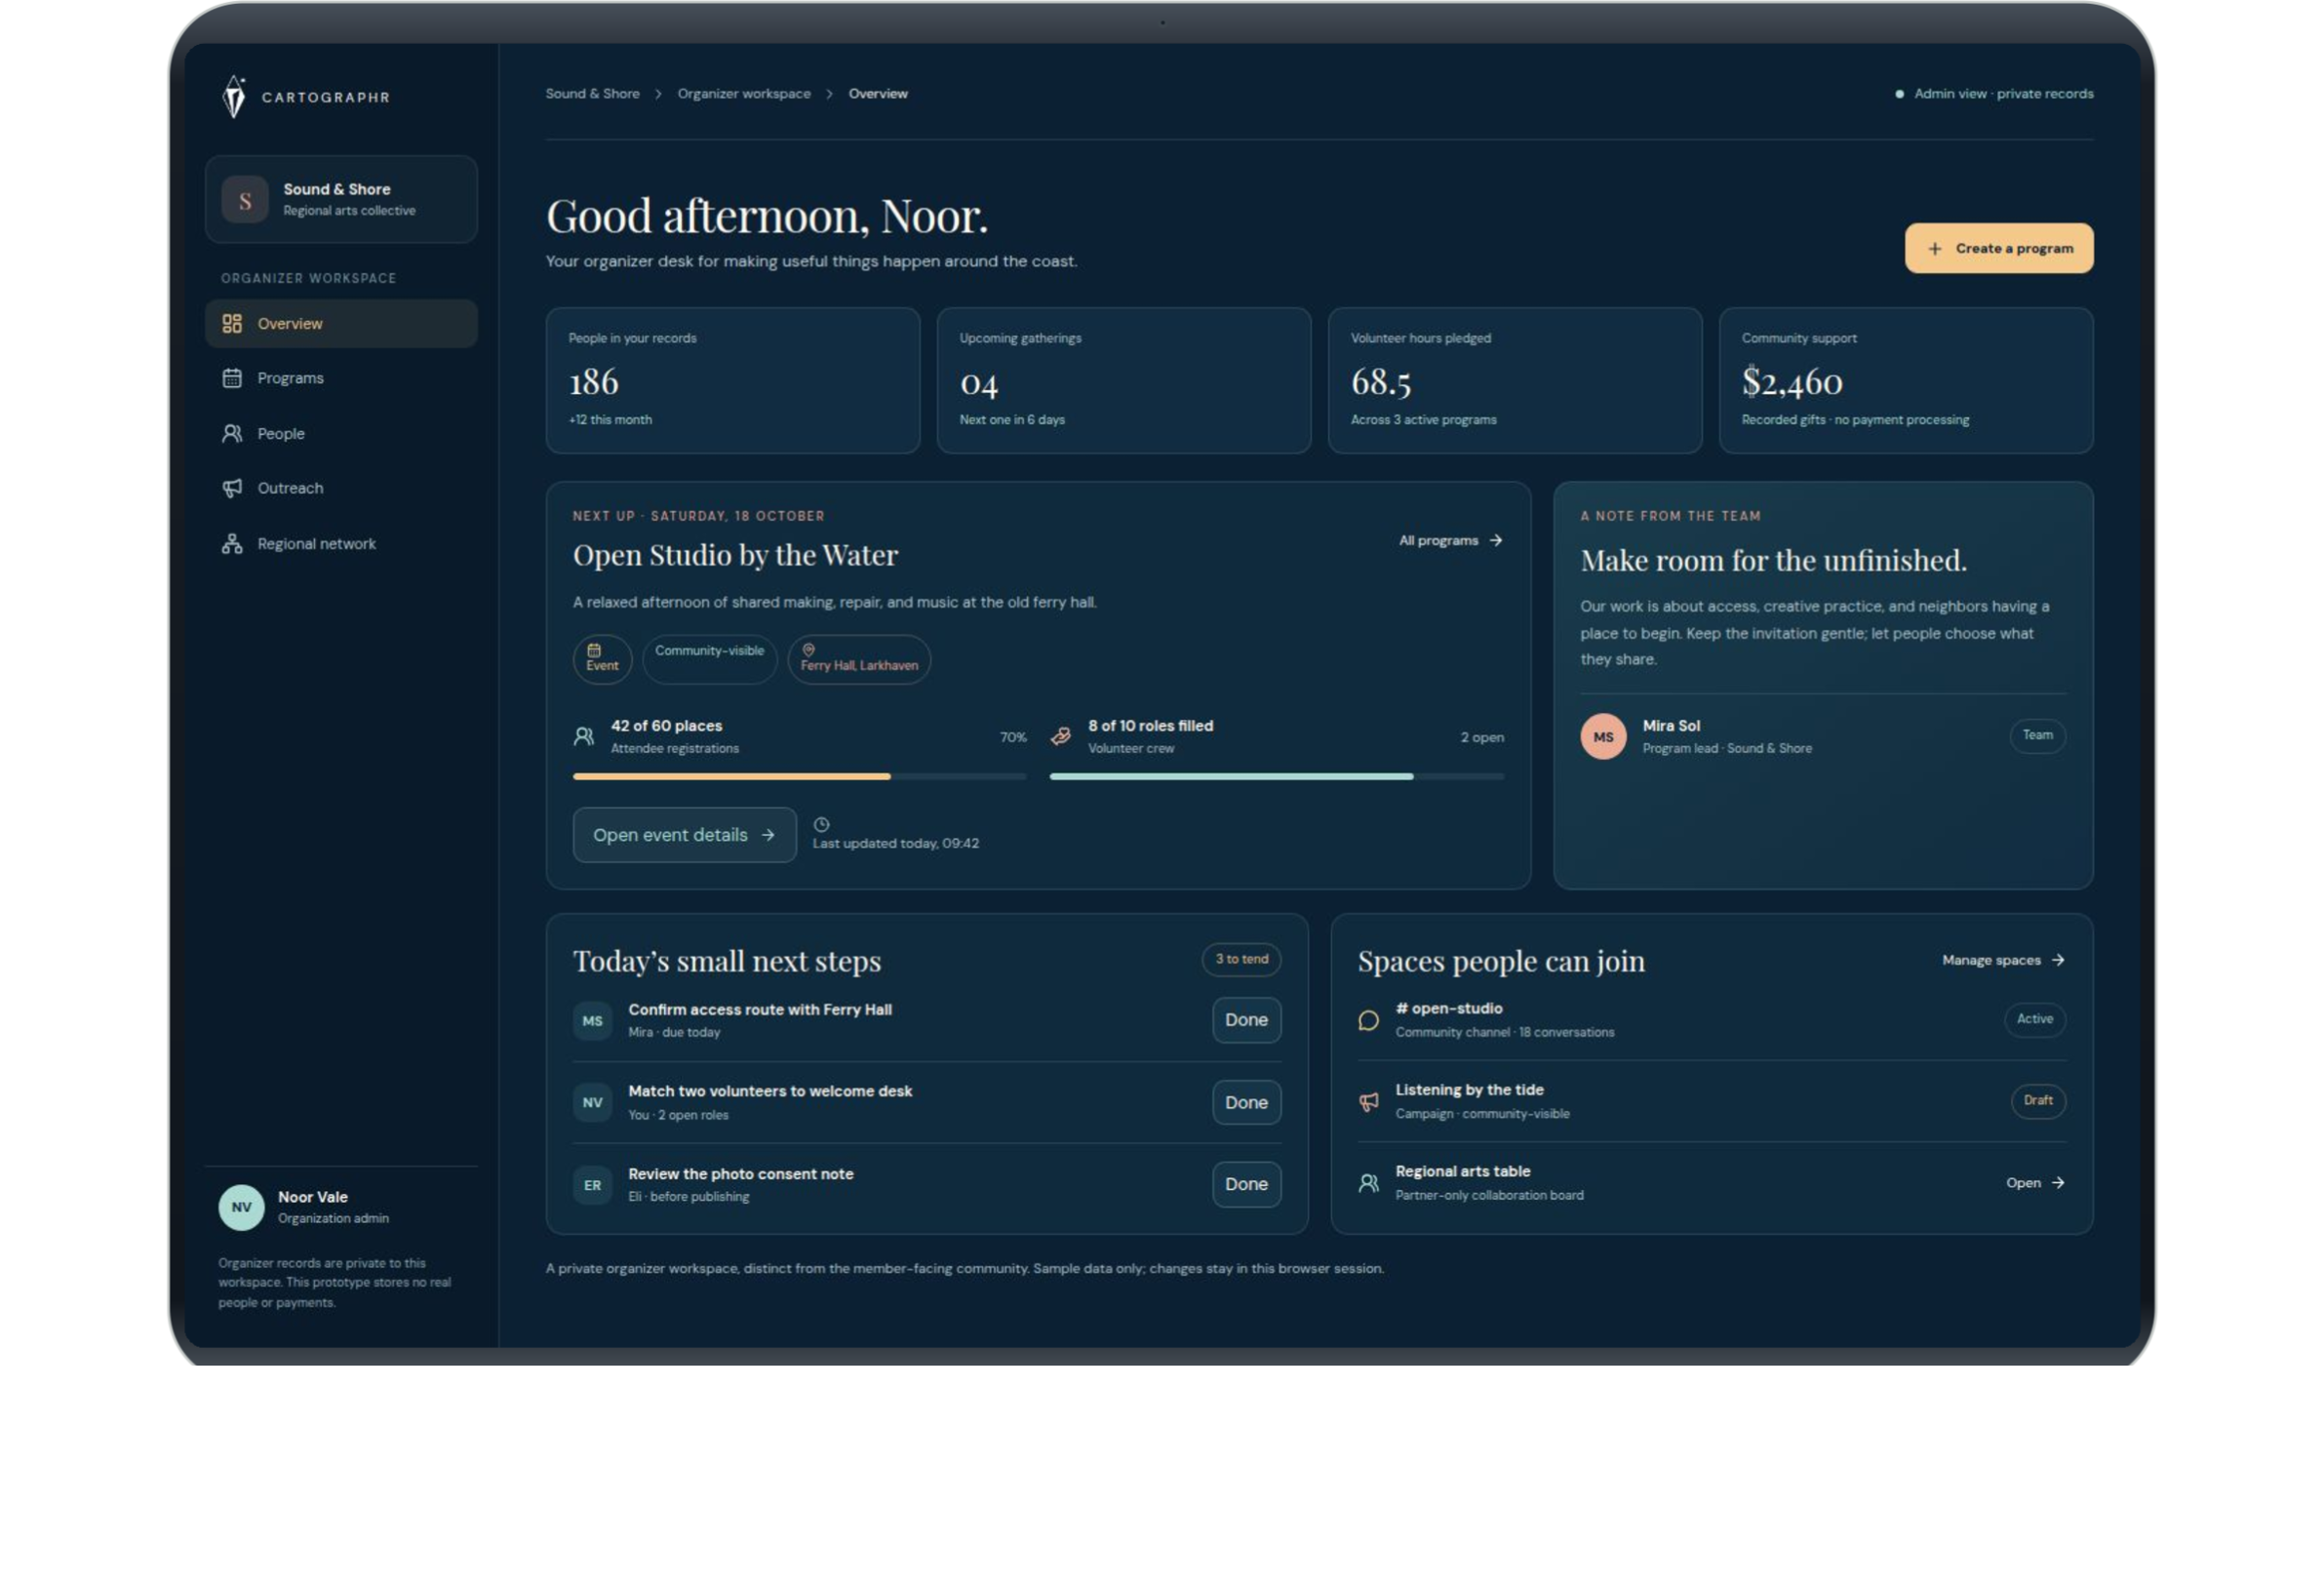Click Noor Vale profile name
Viewport: 2324px width, 1587px height.
click(313, 1197)
